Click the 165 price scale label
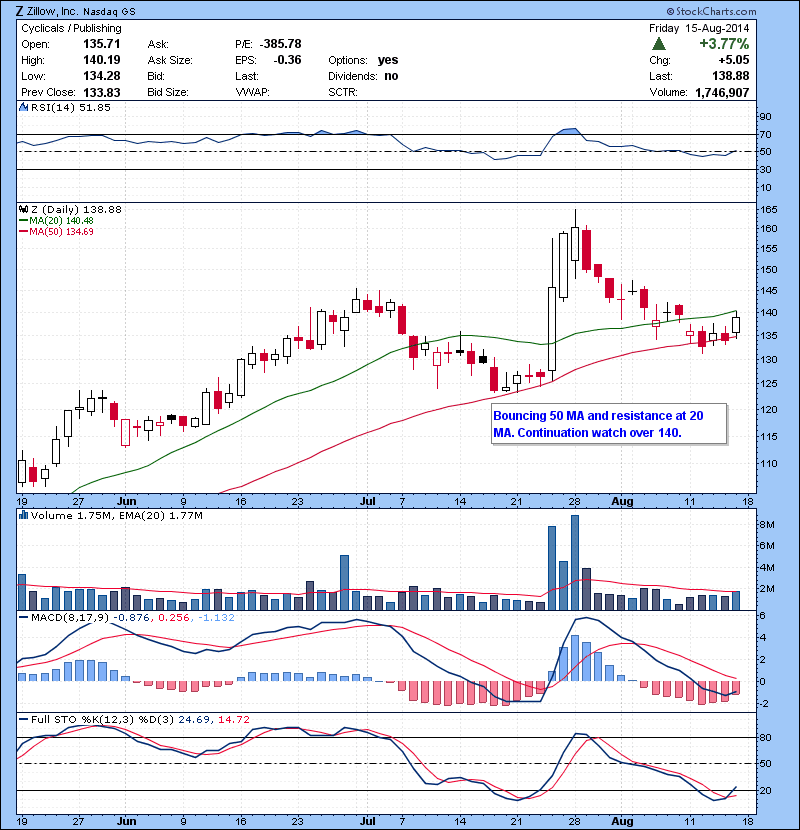The width and height of the screenshot is (800, 830). [769, 210]
